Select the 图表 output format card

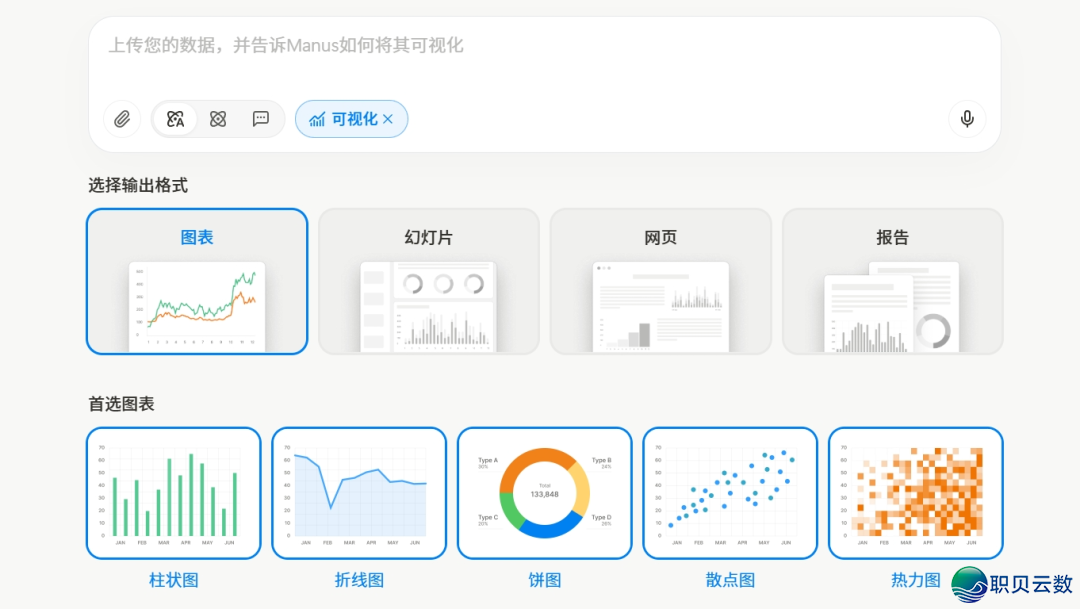(x=197, y=281)
